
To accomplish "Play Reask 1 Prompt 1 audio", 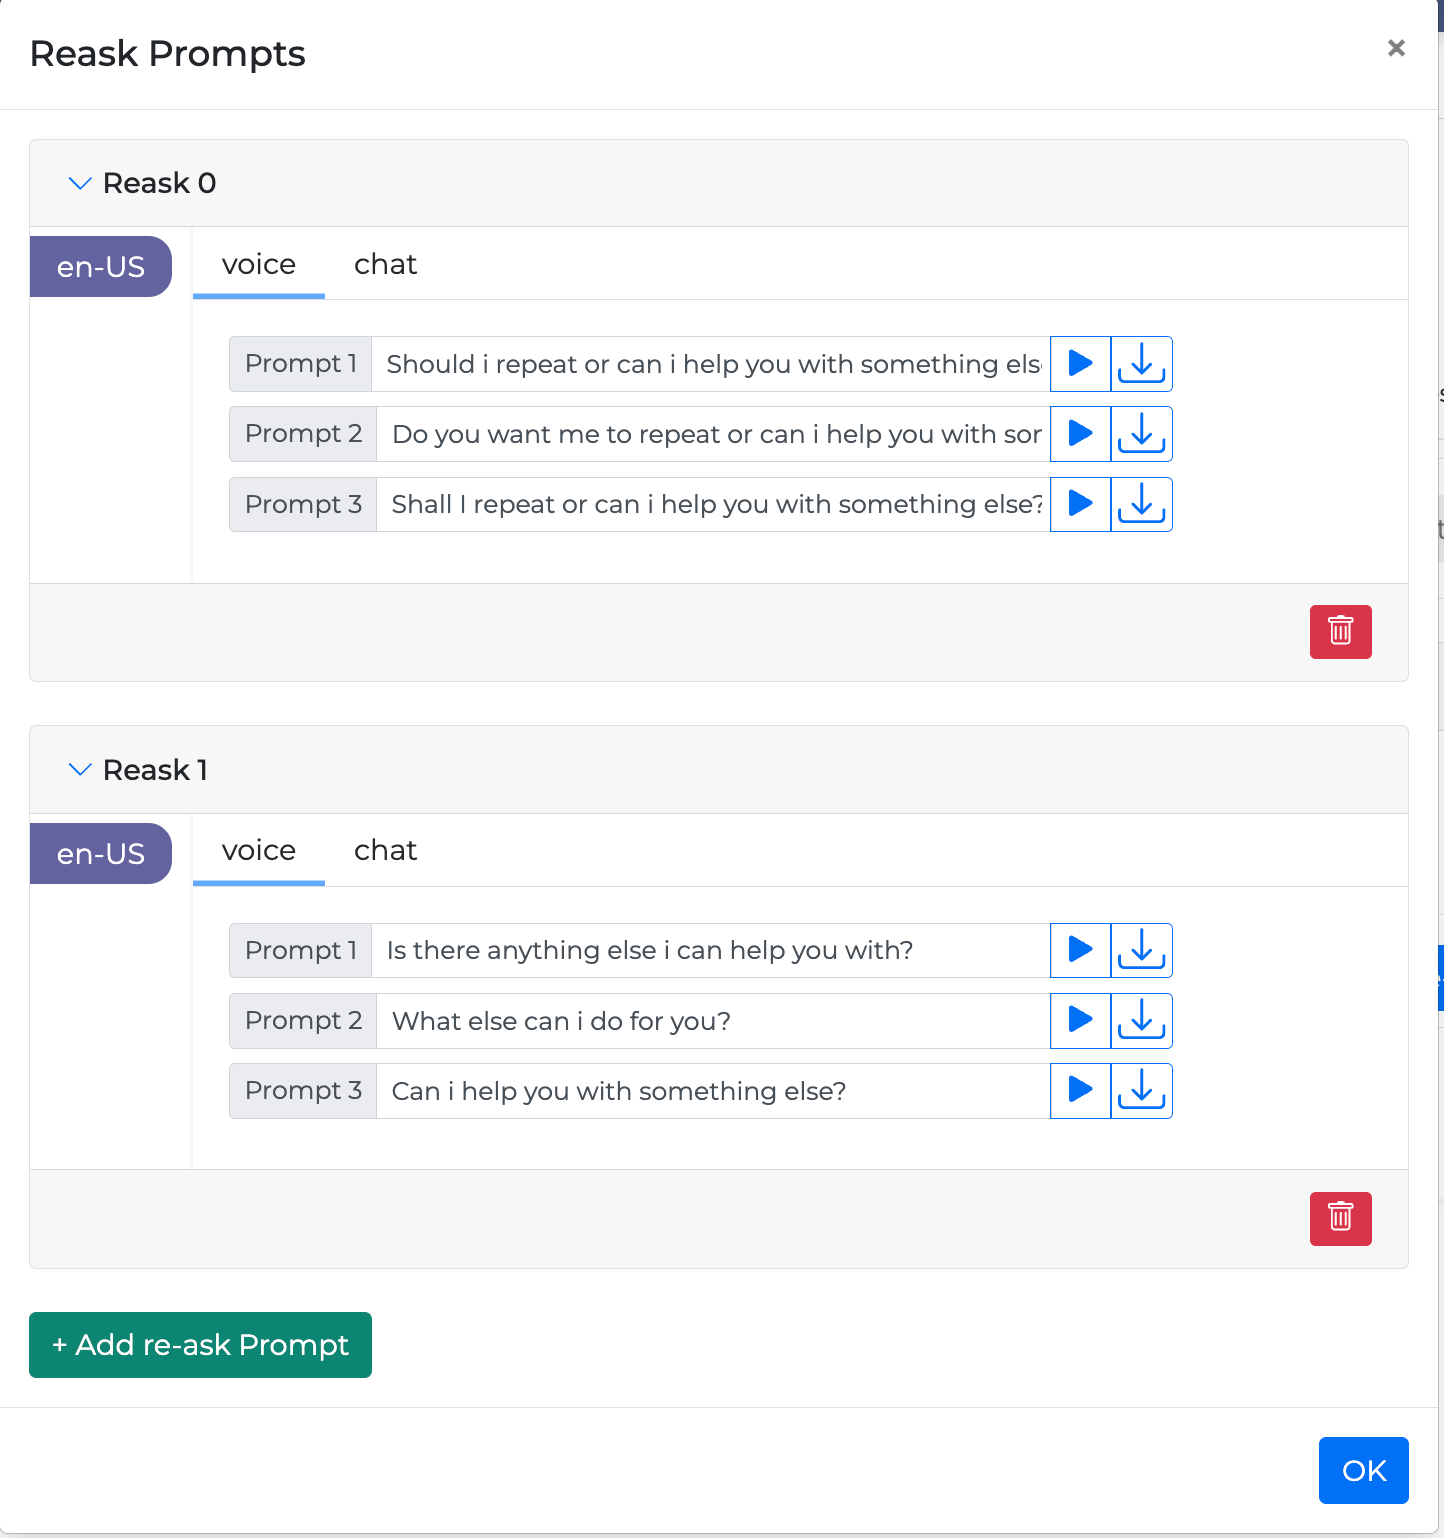I will tap(1080, 950).
